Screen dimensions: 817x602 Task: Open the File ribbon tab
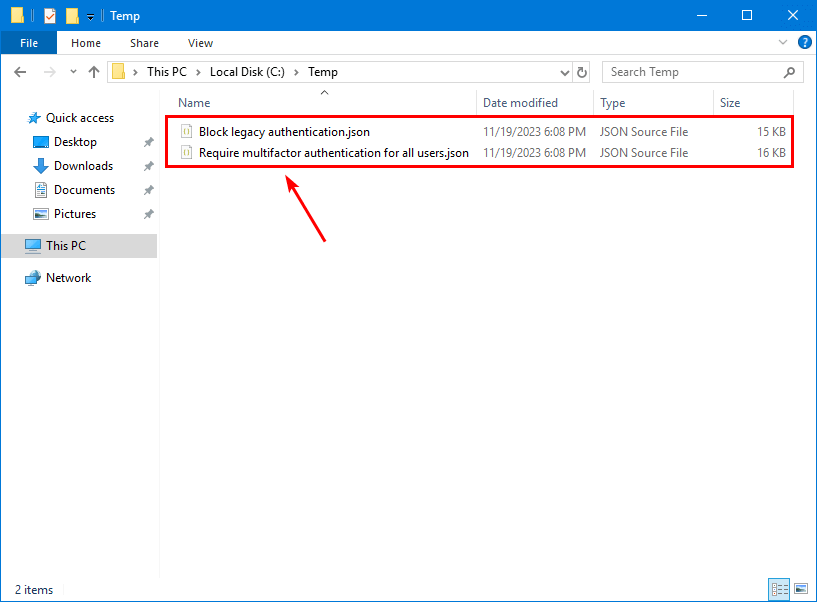pos(29,43)
